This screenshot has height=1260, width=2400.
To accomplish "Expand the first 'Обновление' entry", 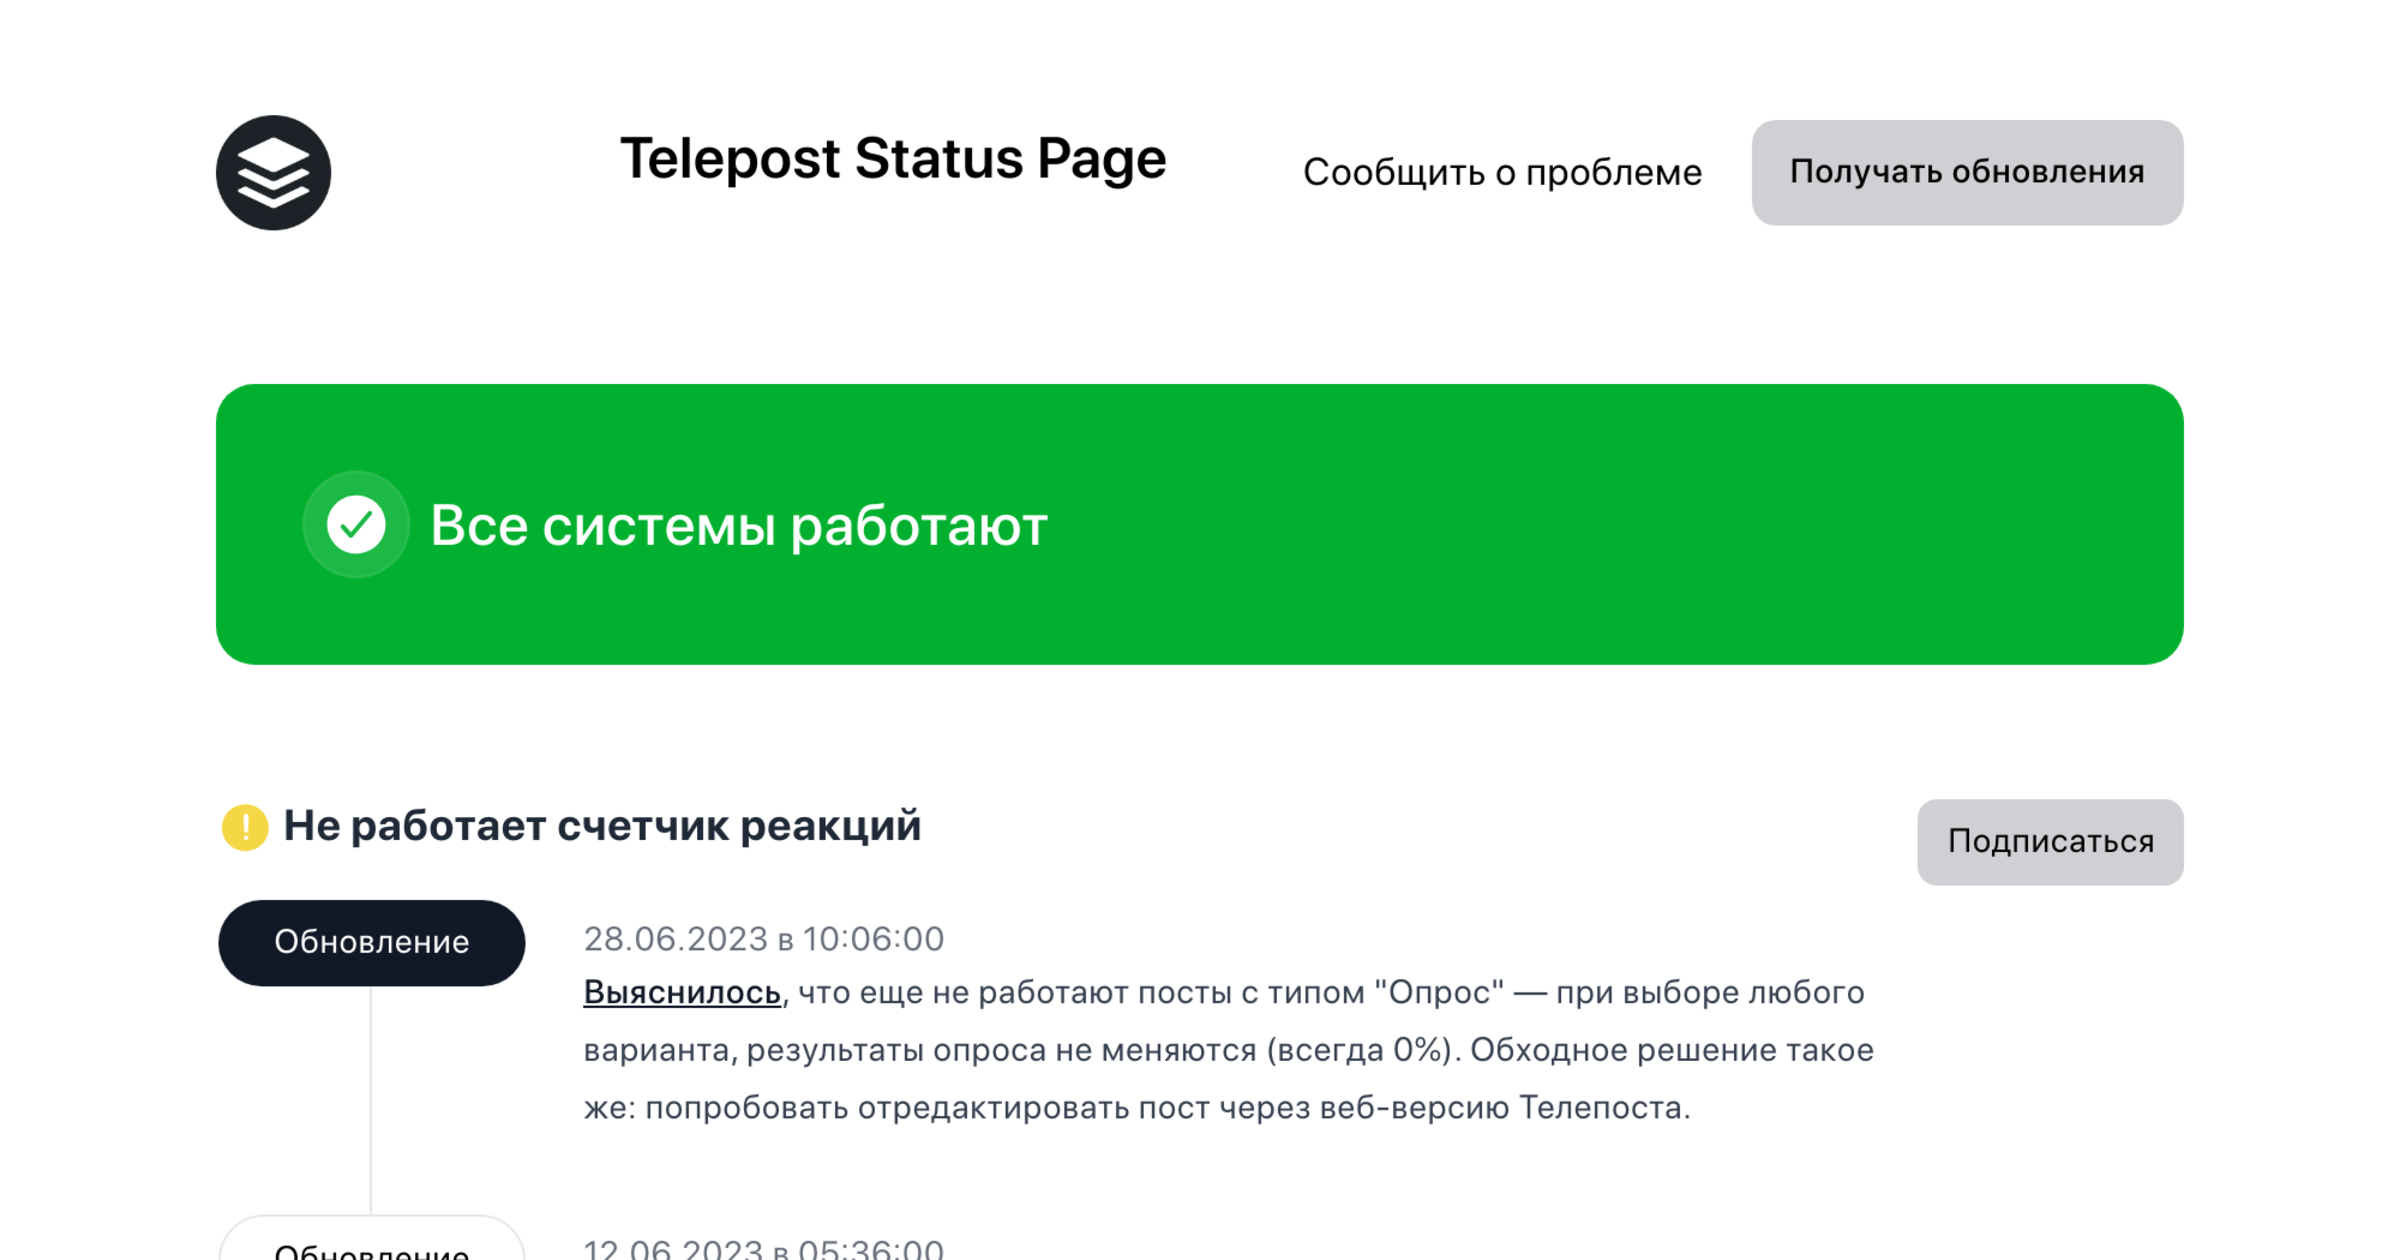I will coord(371,941).
